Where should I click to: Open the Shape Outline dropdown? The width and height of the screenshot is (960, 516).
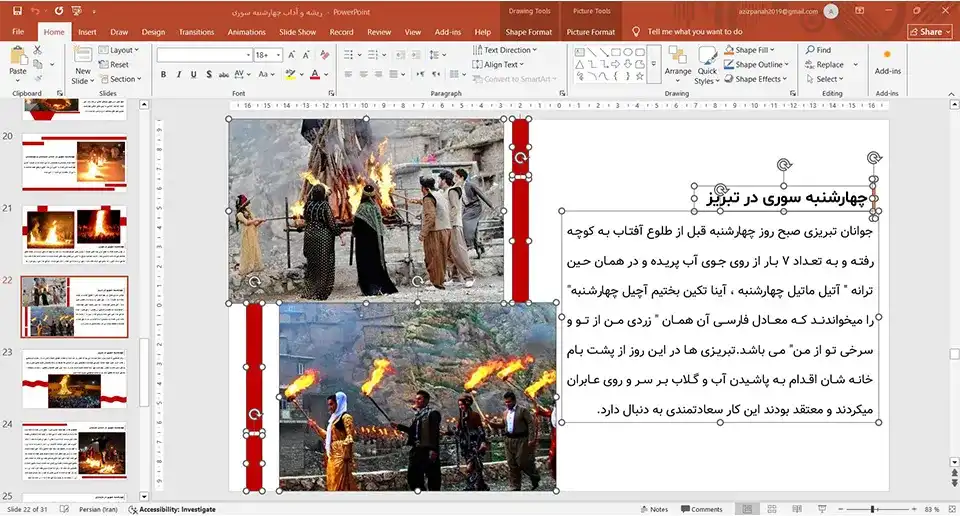(x=757, y=64)
